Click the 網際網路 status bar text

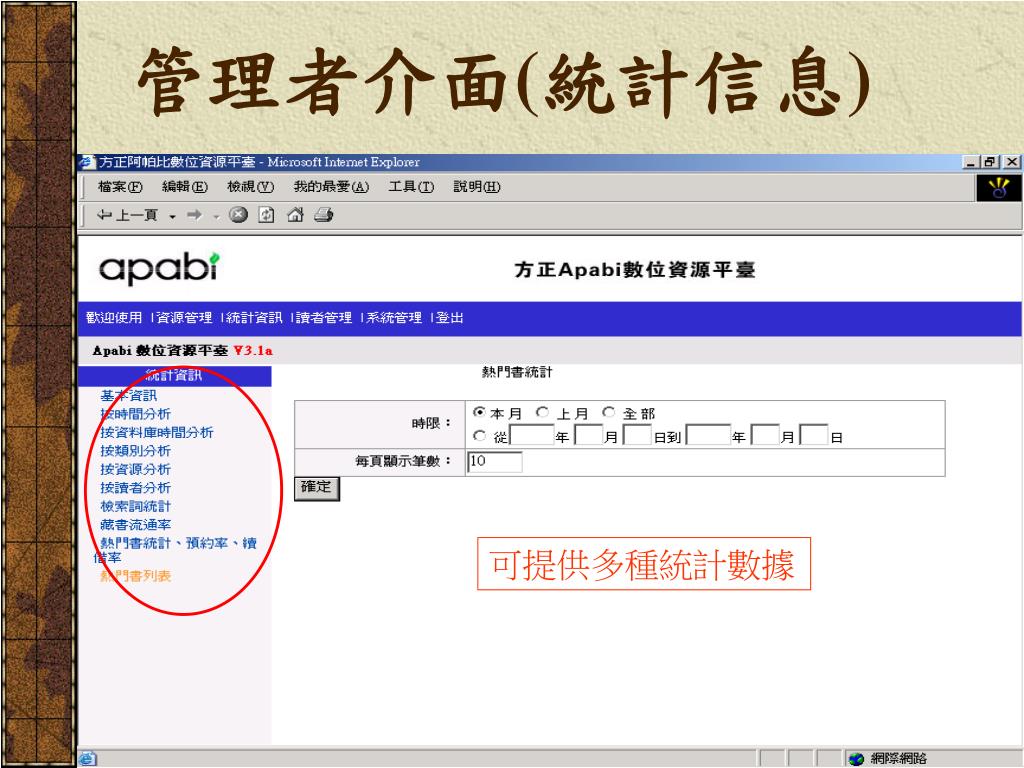click(x=899, y=758)
